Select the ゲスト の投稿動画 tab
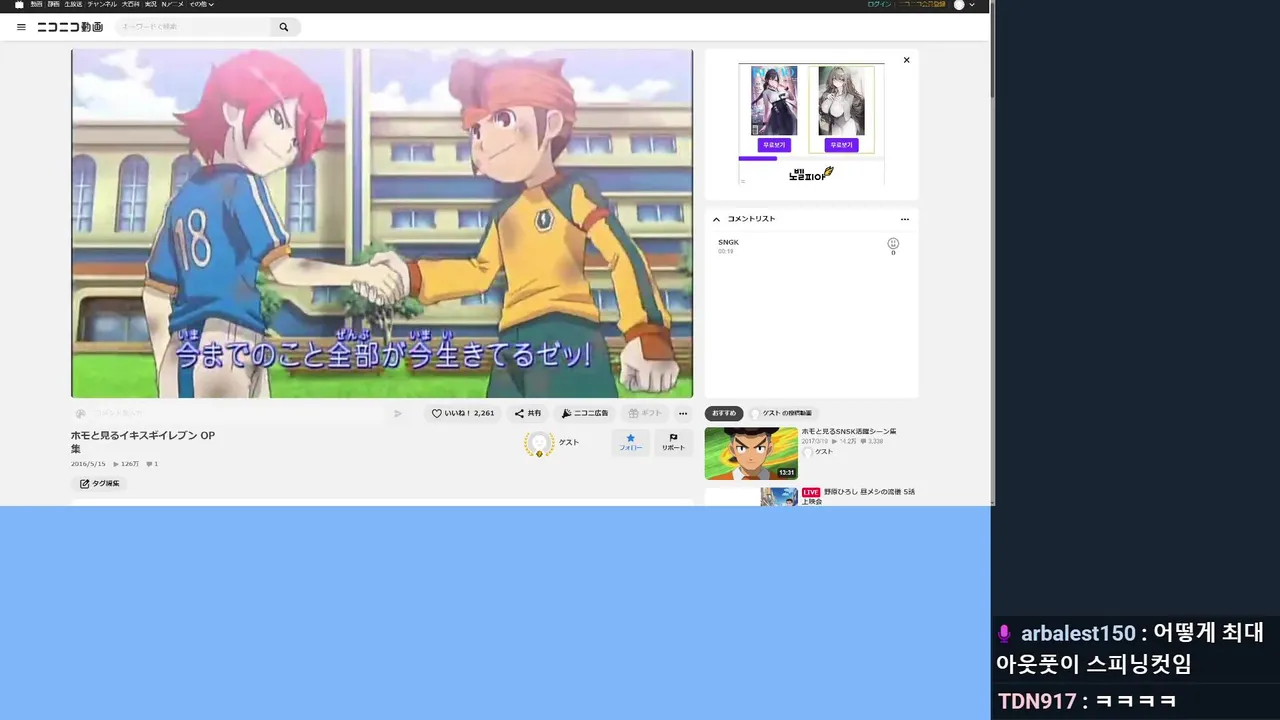 click(782, 413)
